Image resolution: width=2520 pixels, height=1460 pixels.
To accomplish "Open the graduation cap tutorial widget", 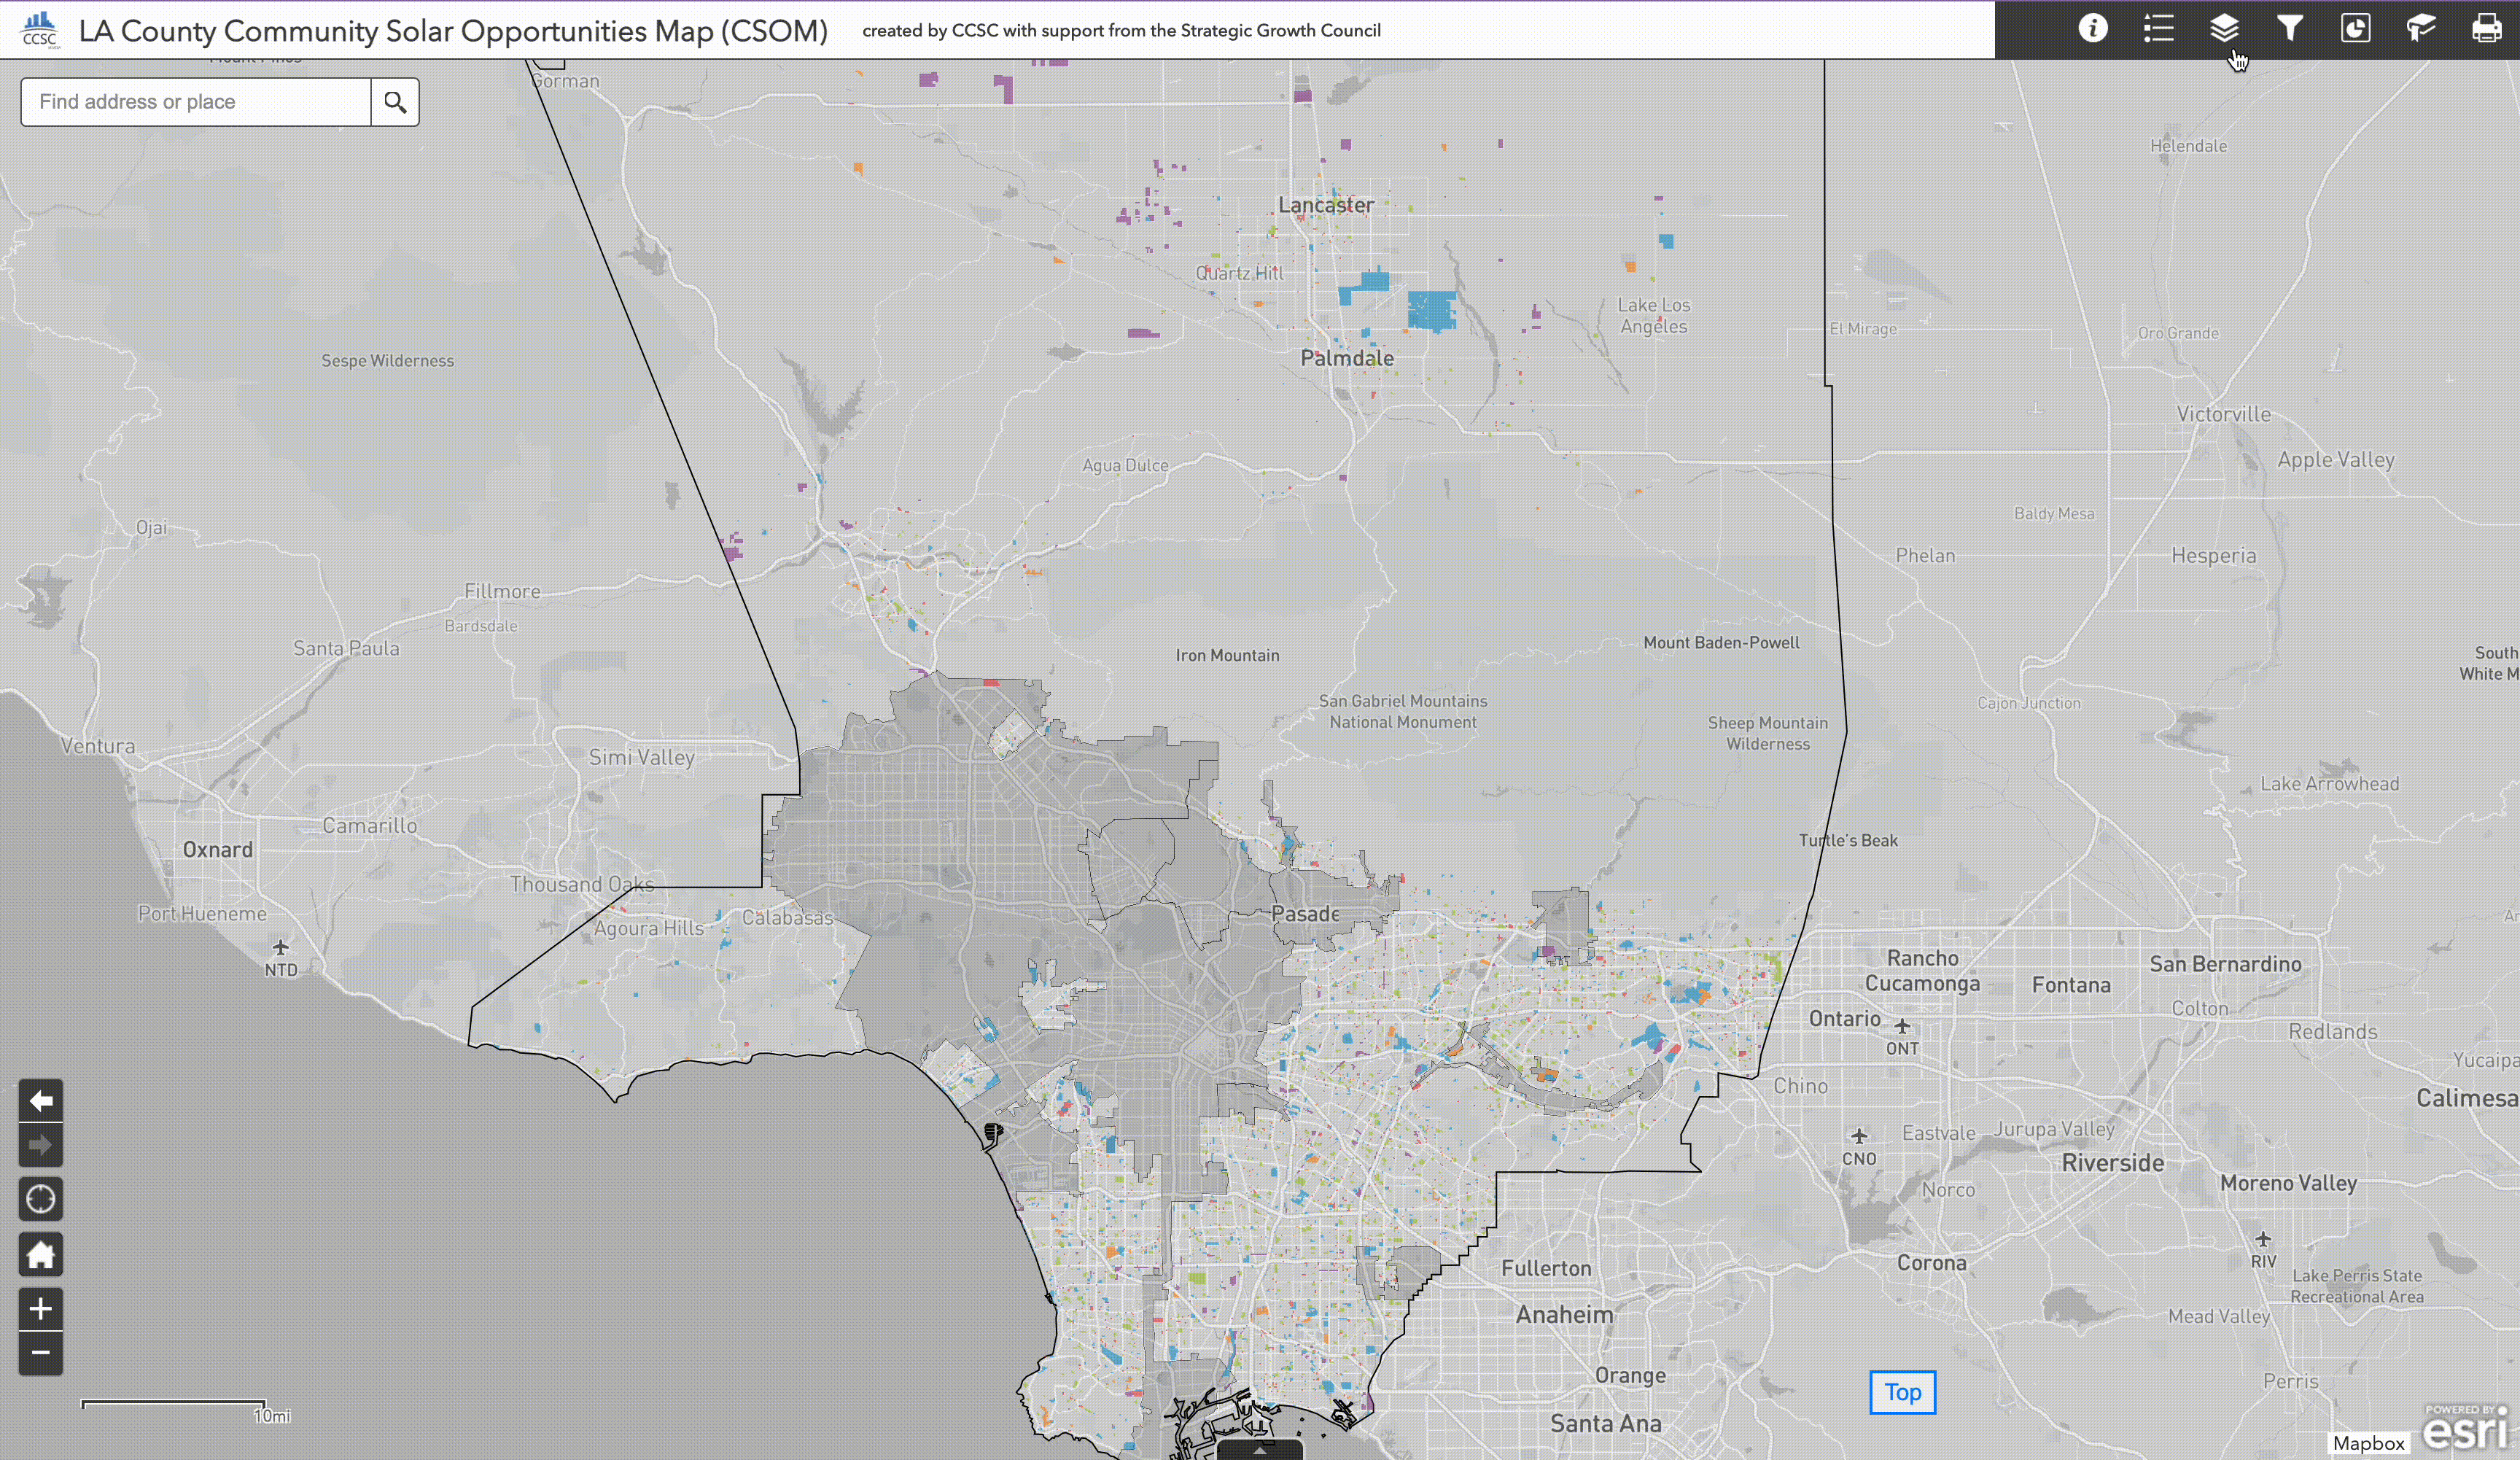I will [2420, 28].
